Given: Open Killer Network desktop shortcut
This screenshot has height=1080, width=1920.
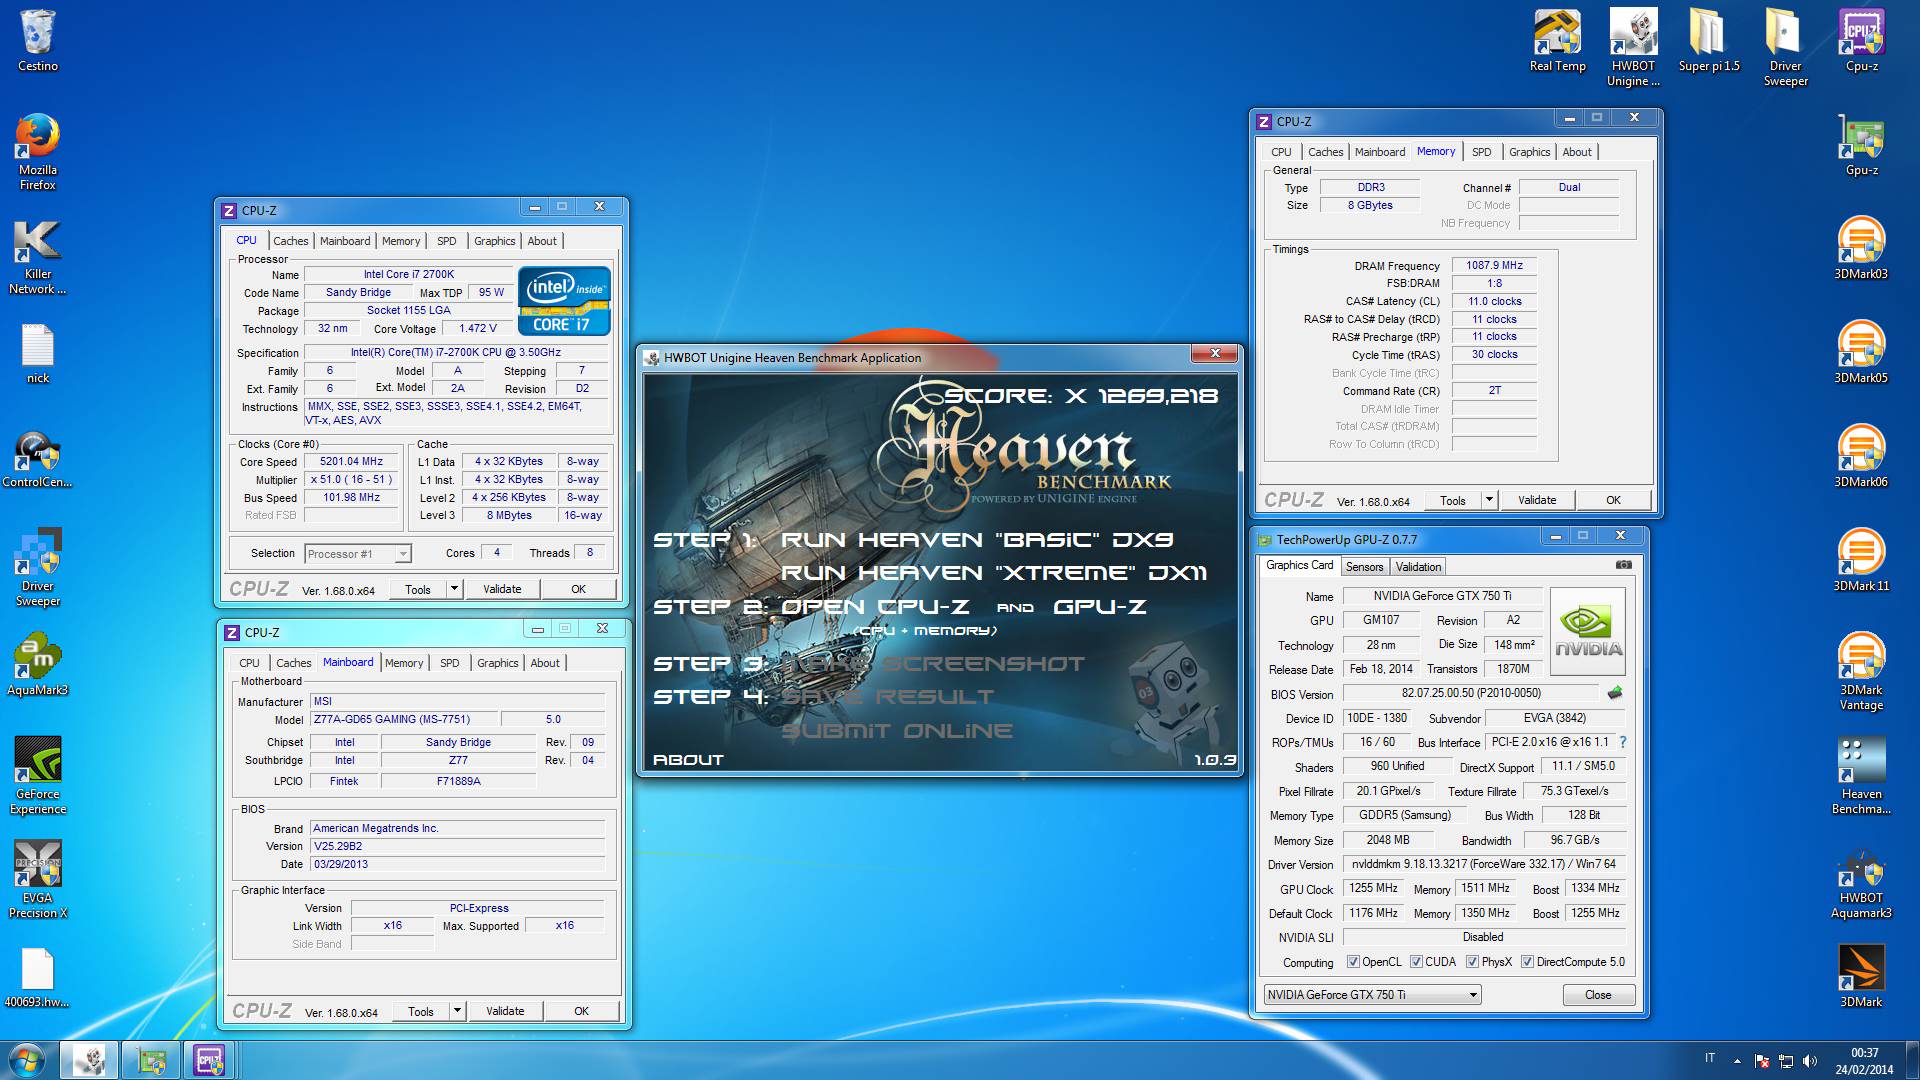Looking at the screenshot, I should [38, 256].
